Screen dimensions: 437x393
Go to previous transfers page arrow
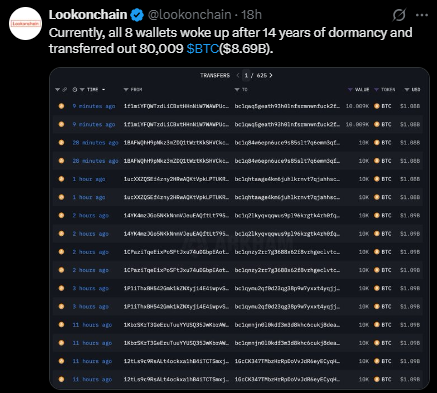[x=238, y=75]
